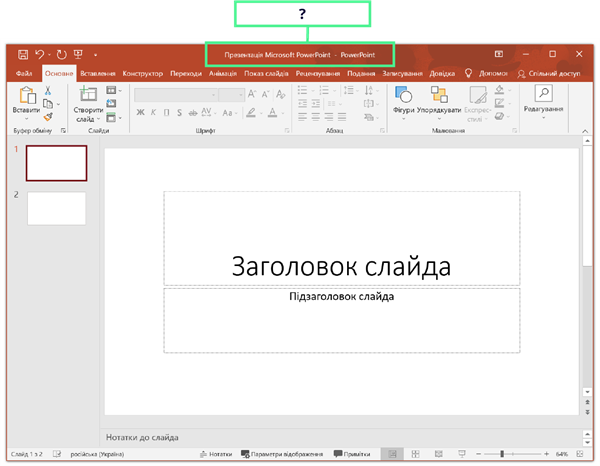Undo the last action
600x466 pixels.
[40, 55]
